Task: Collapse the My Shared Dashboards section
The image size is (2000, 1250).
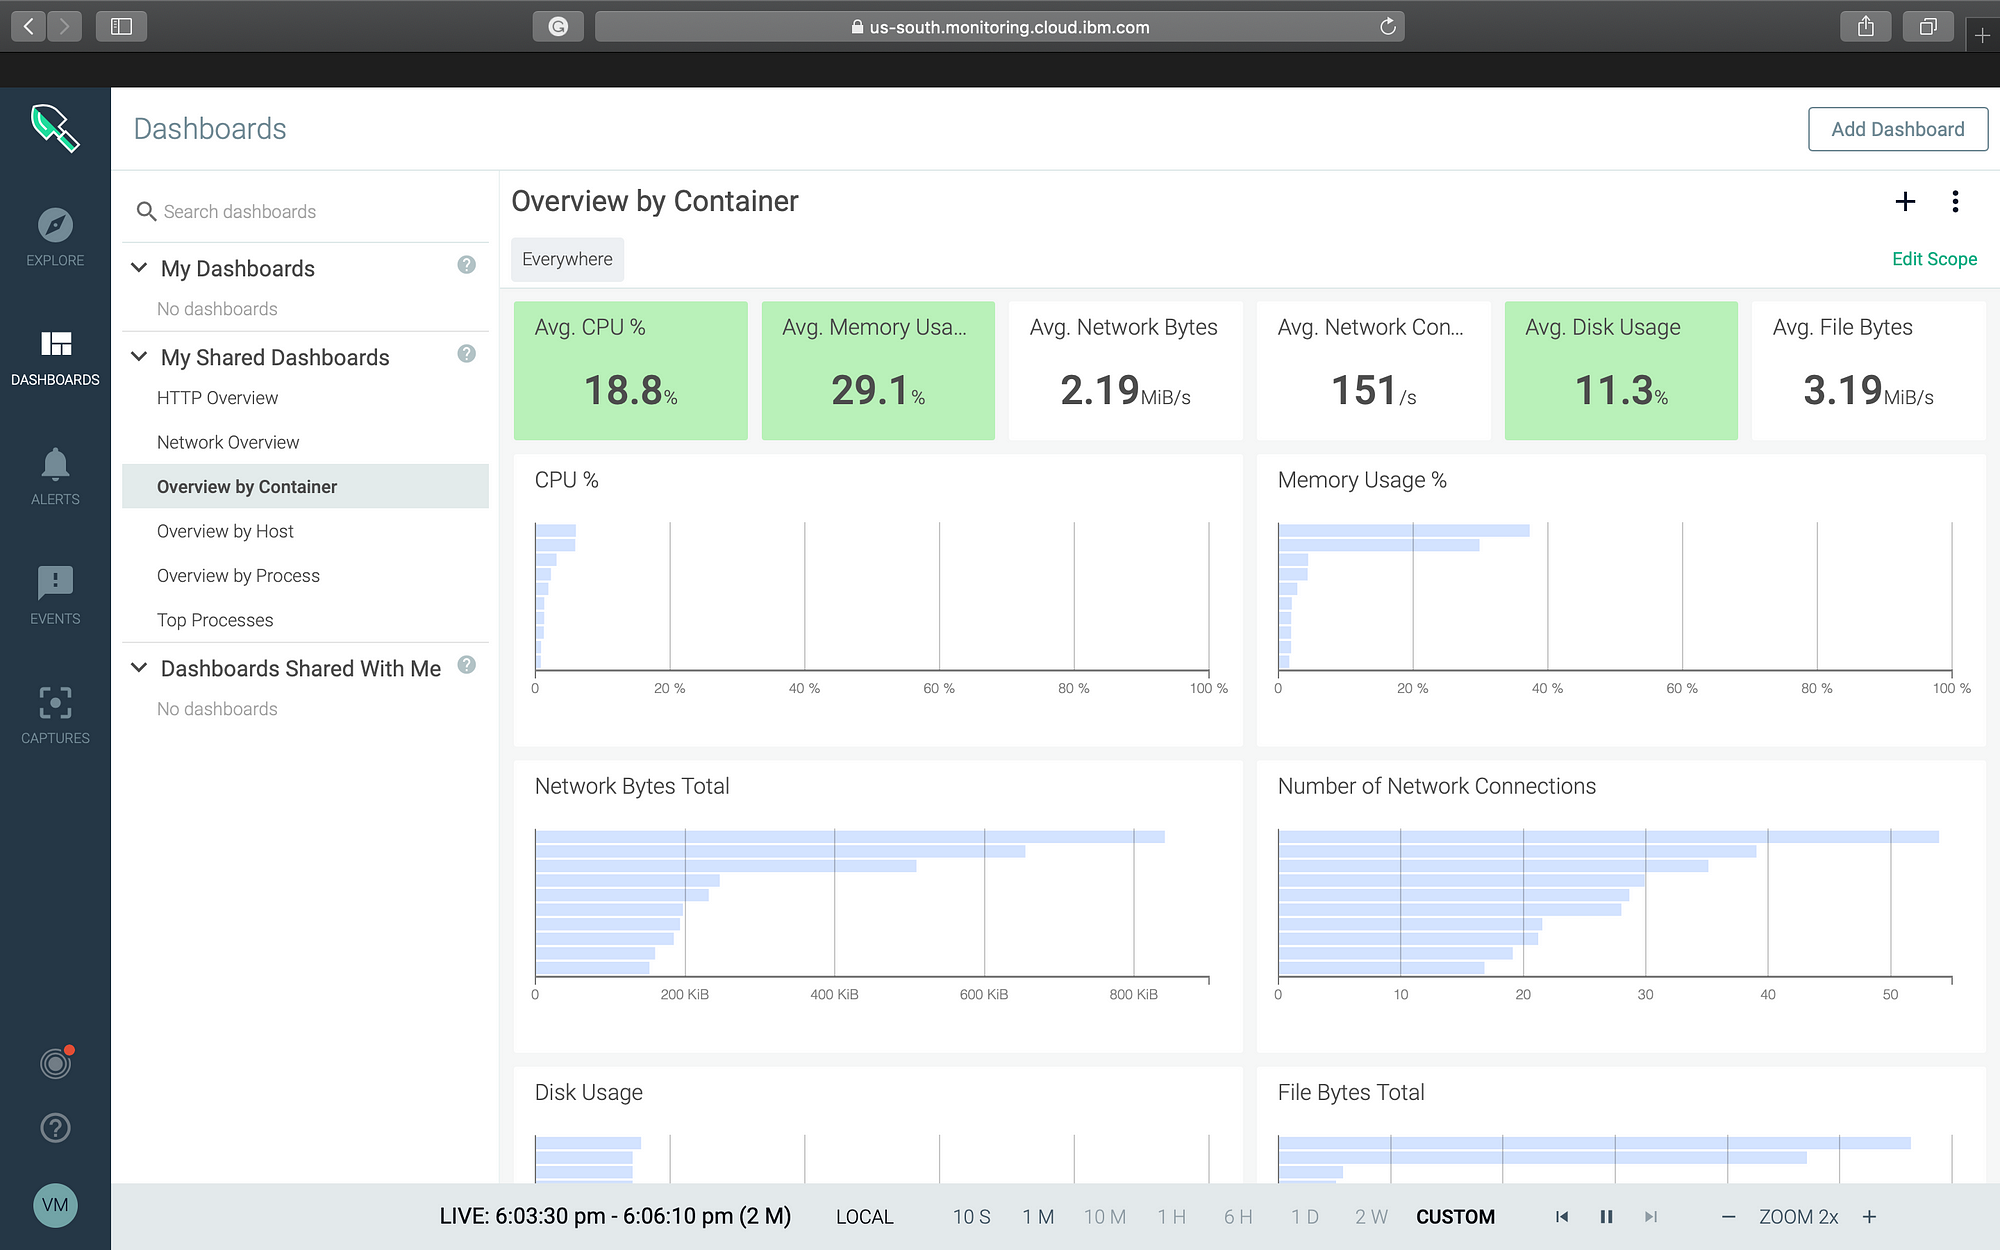Action: click(x=139, y=357)
